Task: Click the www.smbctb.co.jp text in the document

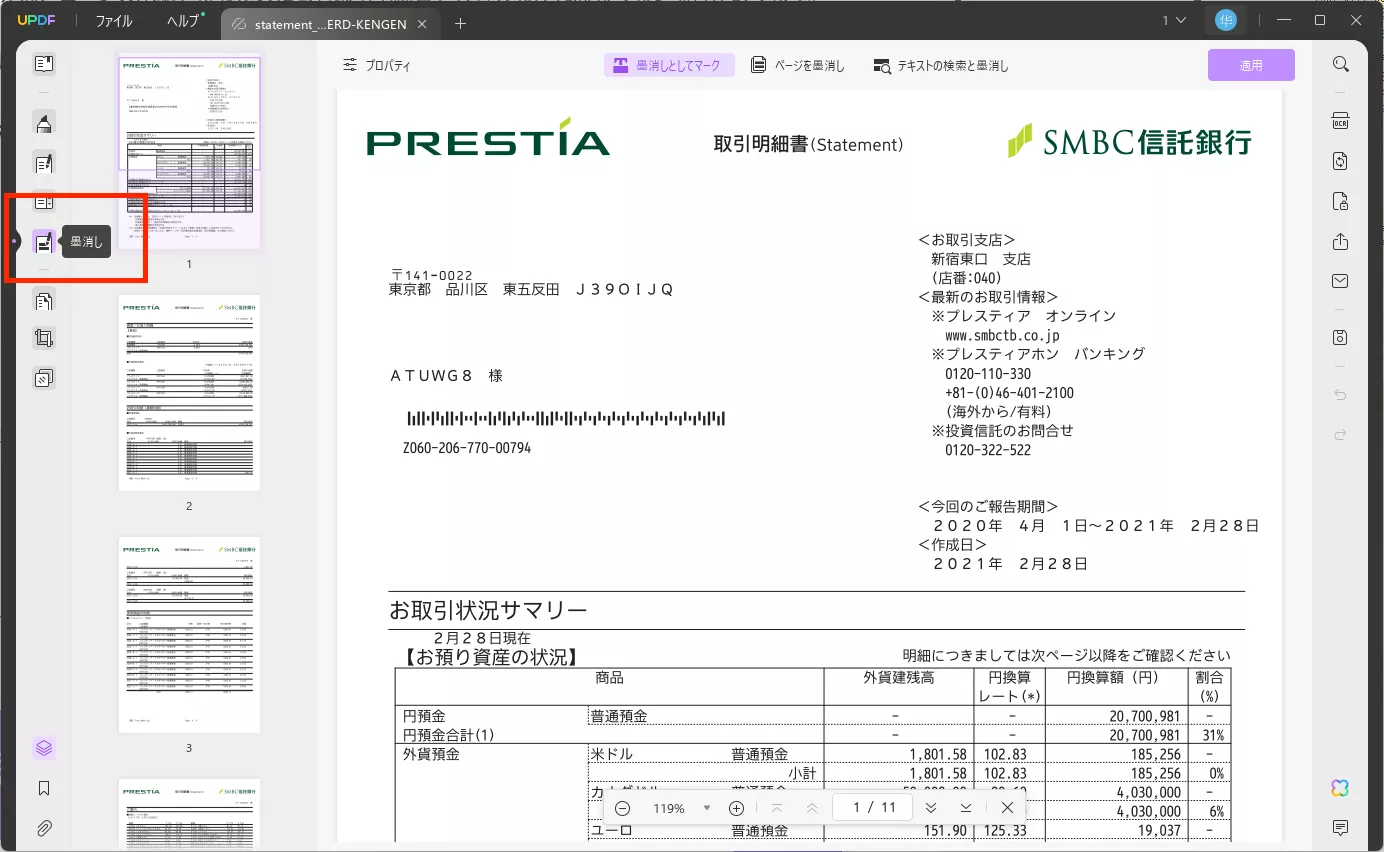Action: [x=1002, y=336]
